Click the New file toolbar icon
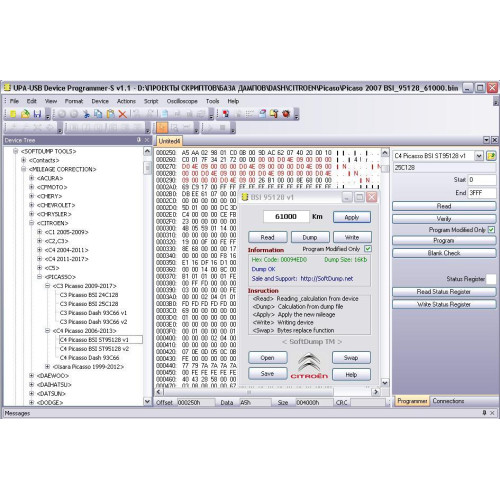500x500 pixels. [x=13, y=114]
